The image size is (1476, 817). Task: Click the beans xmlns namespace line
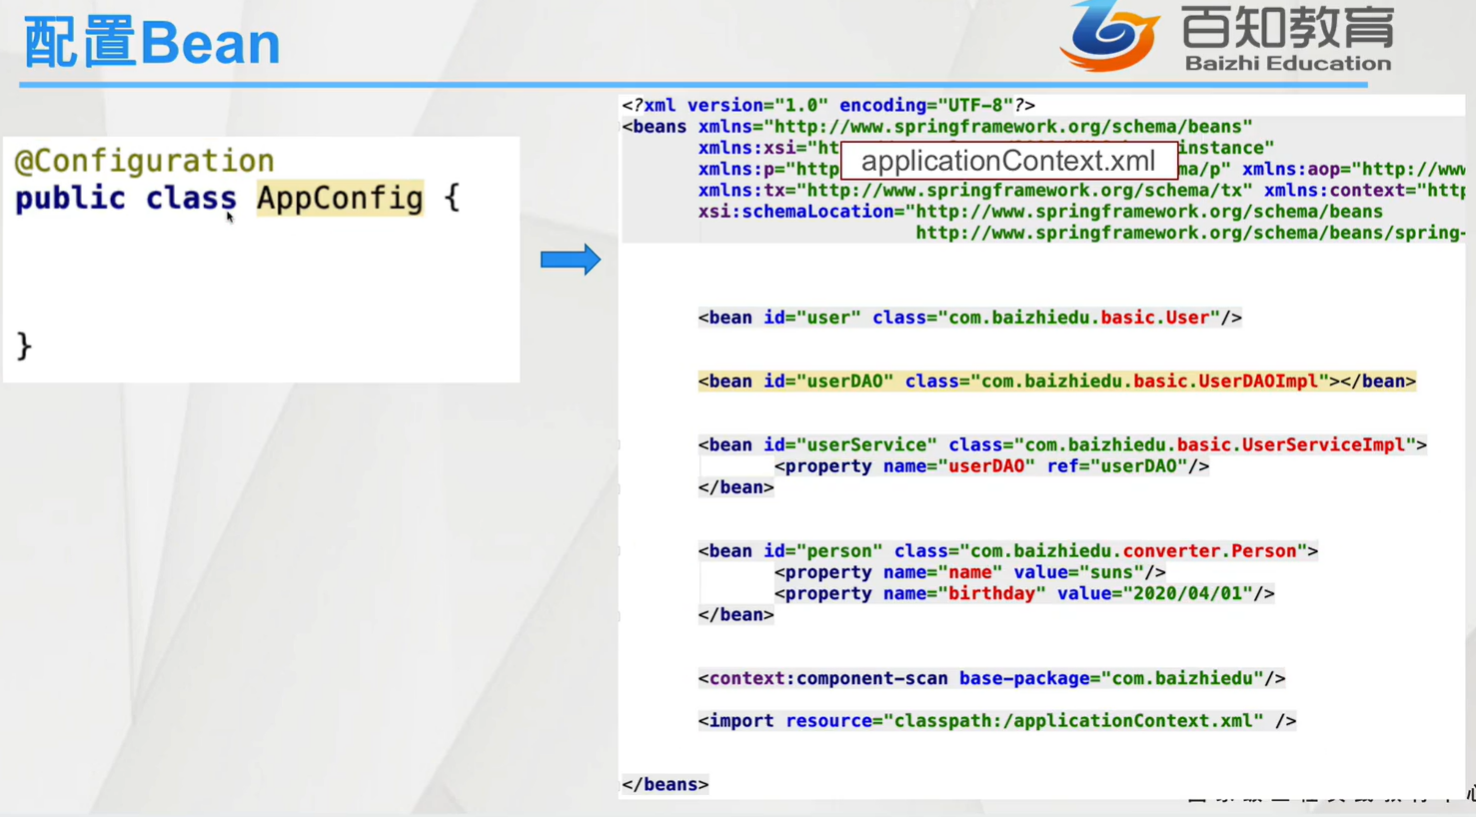(937, 127)
